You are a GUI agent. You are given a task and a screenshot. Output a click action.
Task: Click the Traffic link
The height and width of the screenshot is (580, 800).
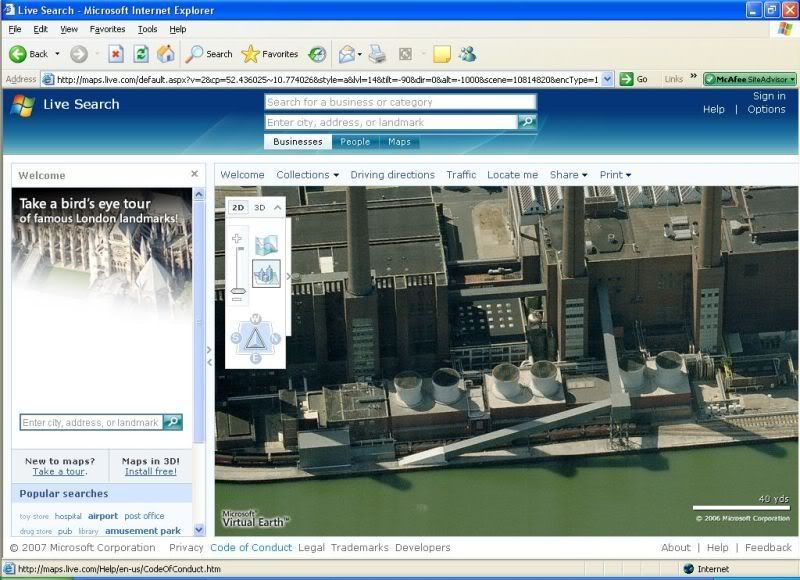pyautogui.click(x=461, y=174)
